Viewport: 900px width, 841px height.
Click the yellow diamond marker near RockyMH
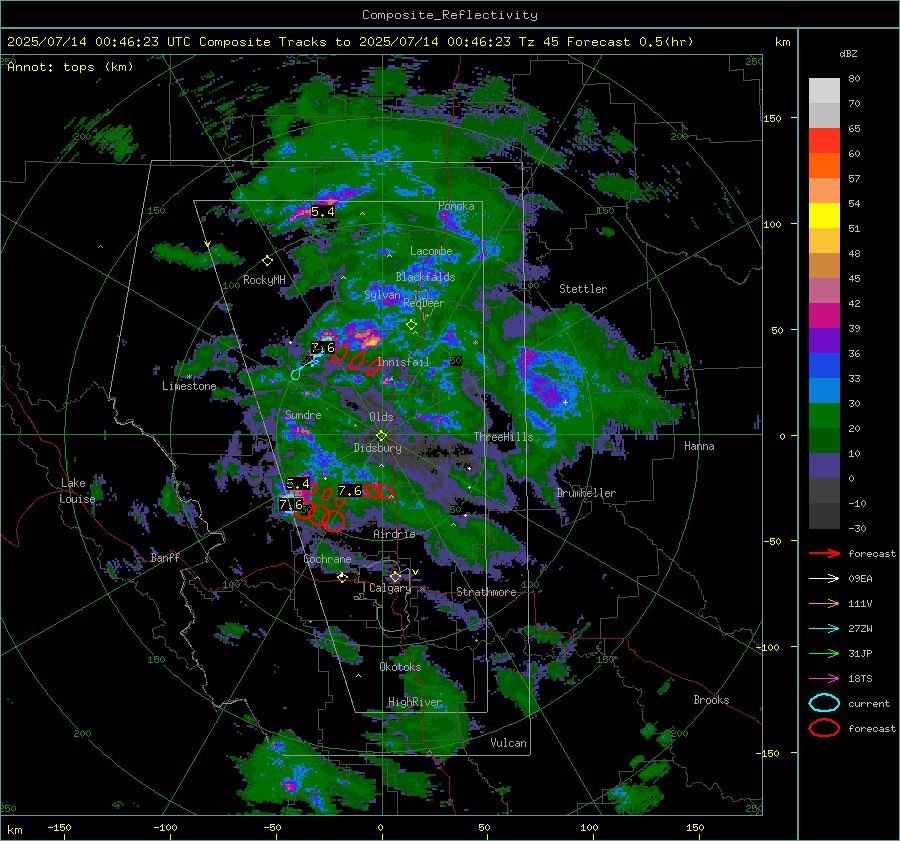(x=267, y=261)
